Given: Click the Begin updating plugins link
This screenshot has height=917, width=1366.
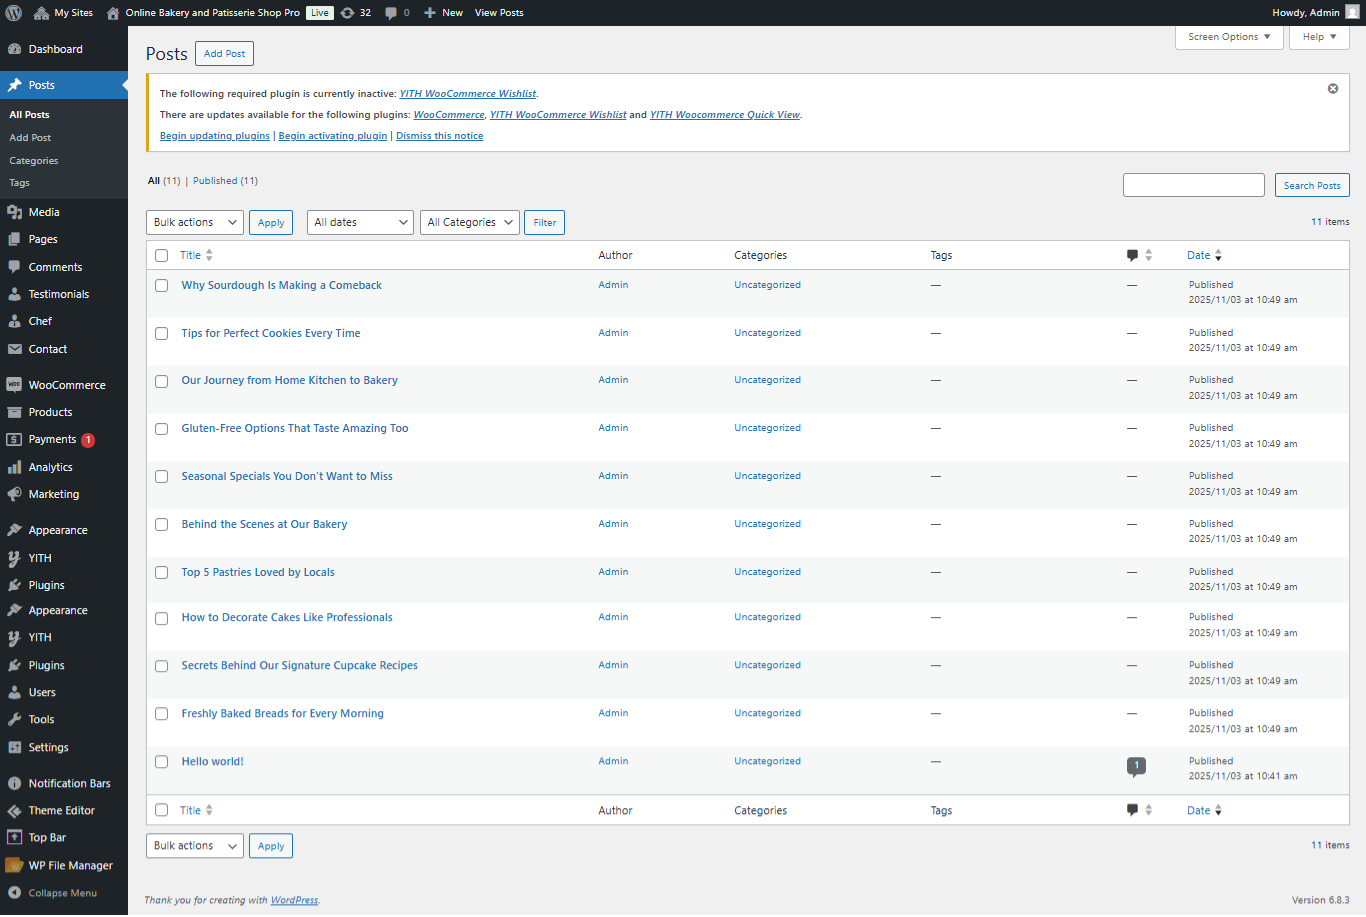Looking at the screenshot, I should tap(214, 136).
